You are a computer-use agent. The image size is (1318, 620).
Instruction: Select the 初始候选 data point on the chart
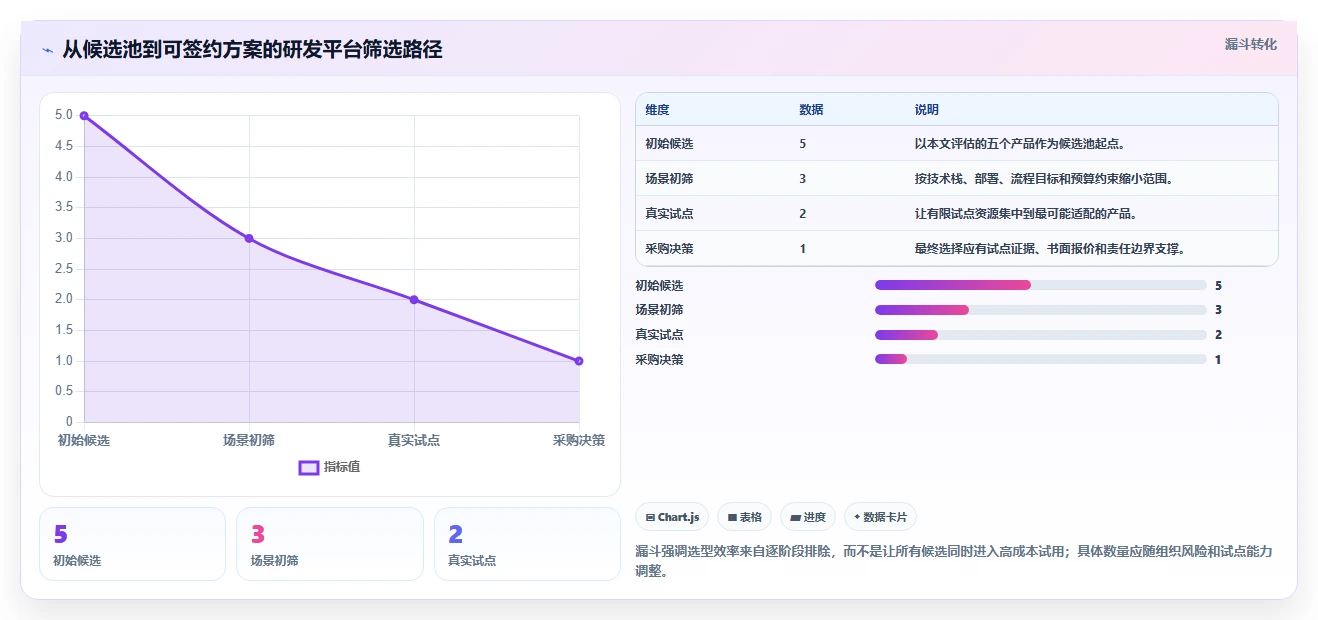tap(84, 115)
